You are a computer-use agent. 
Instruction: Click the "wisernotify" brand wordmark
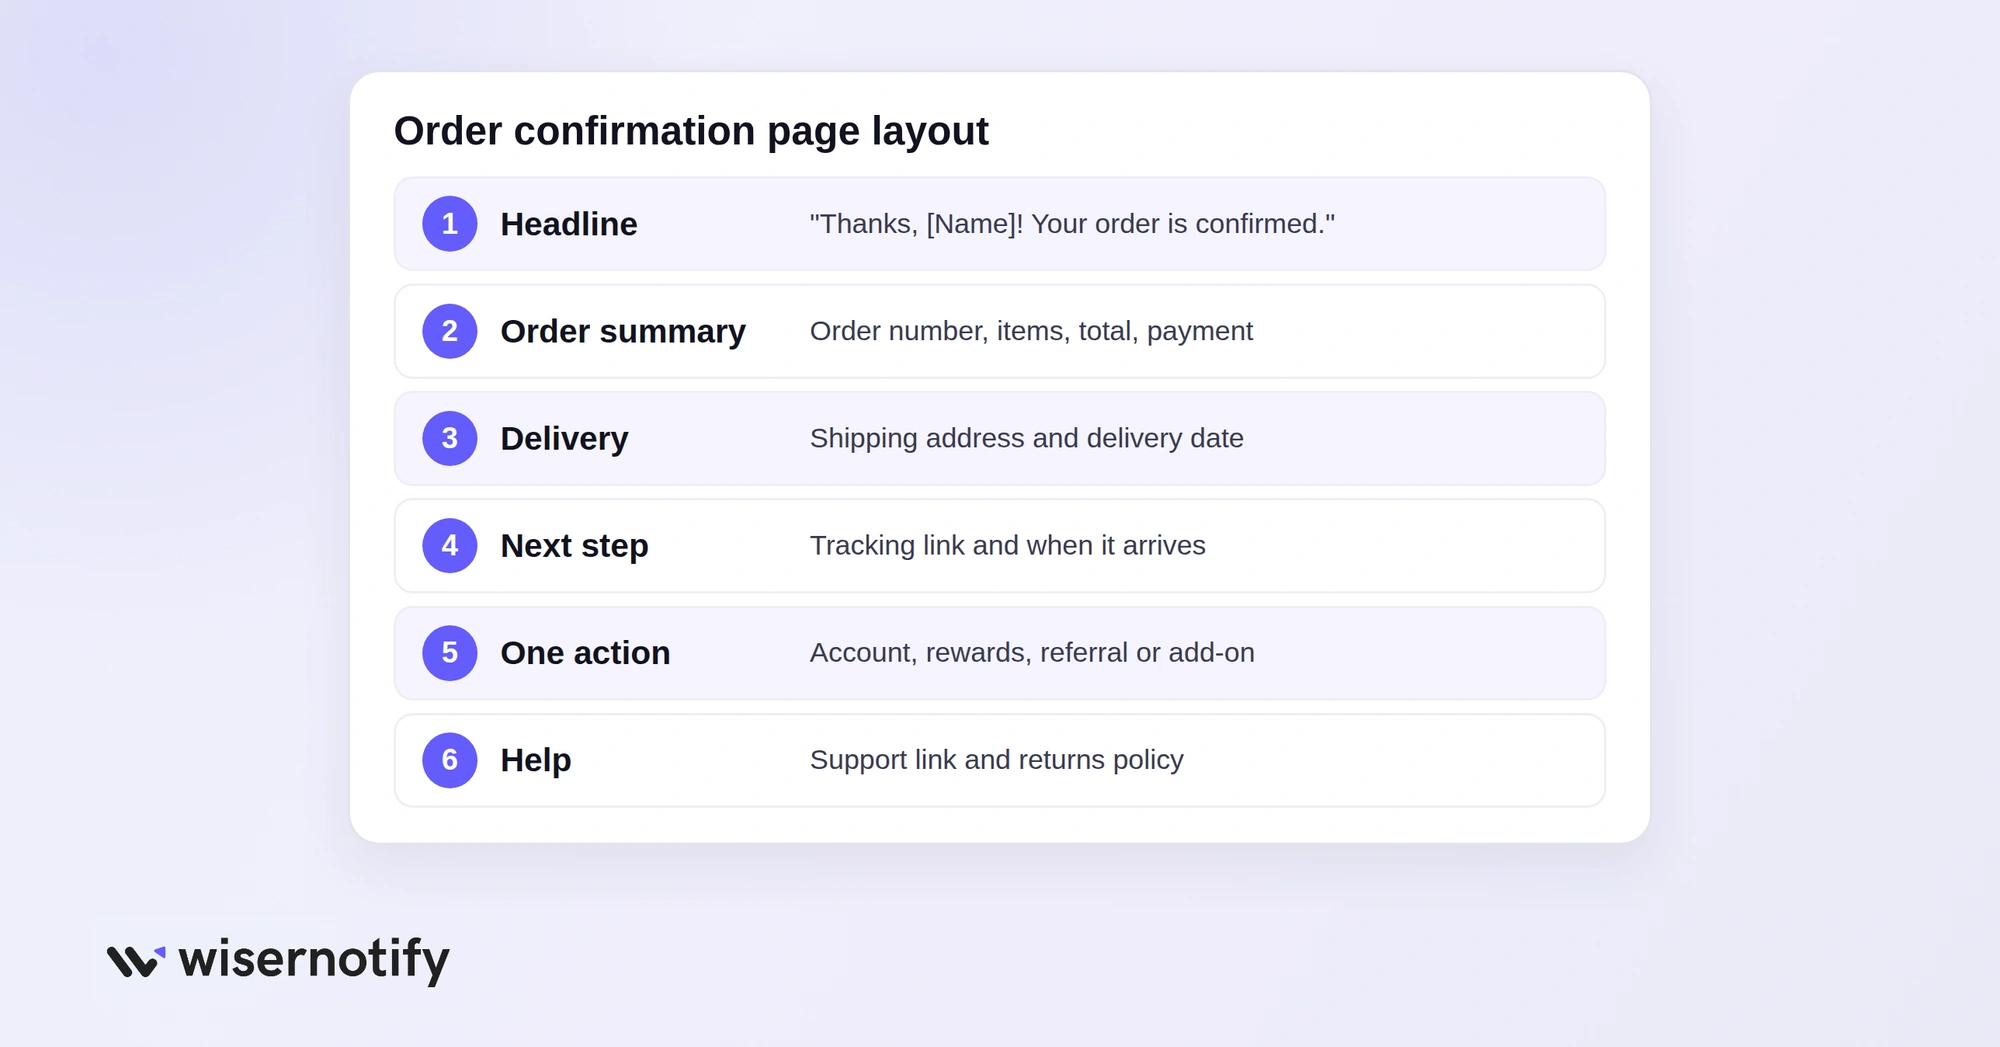[x=314, y=960]
